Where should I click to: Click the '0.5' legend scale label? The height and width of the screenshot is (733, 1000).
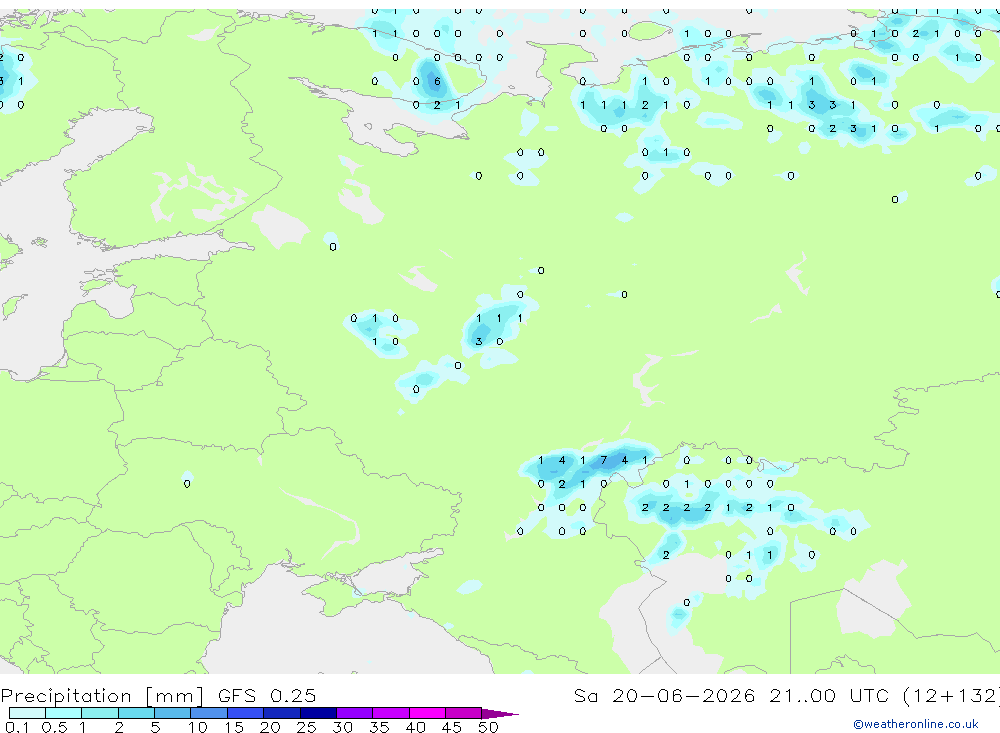point(54,727)
